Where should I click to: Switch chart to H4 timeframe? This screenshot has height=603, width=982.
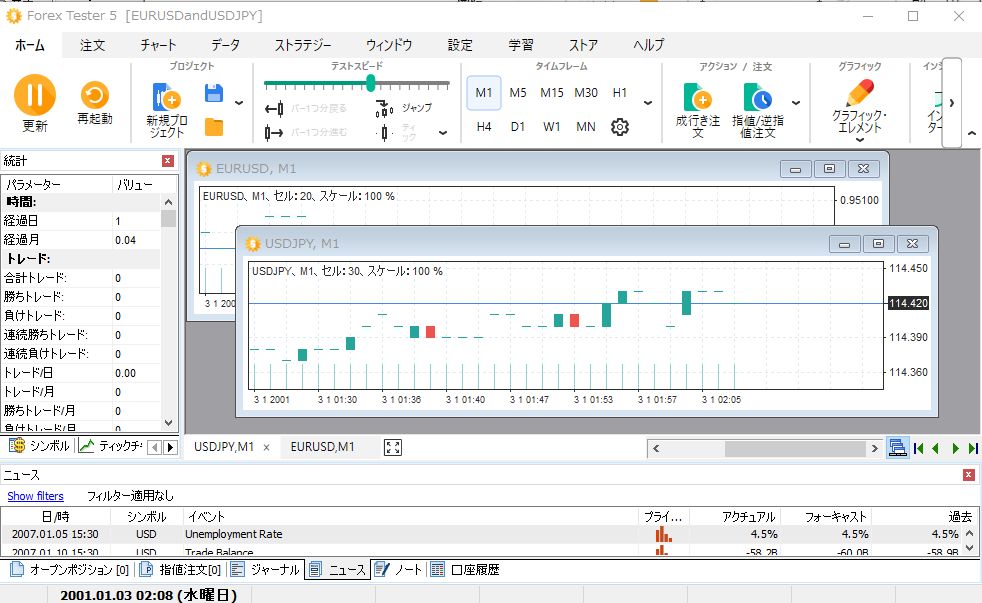pyautogui.click(x=484, y=127)
